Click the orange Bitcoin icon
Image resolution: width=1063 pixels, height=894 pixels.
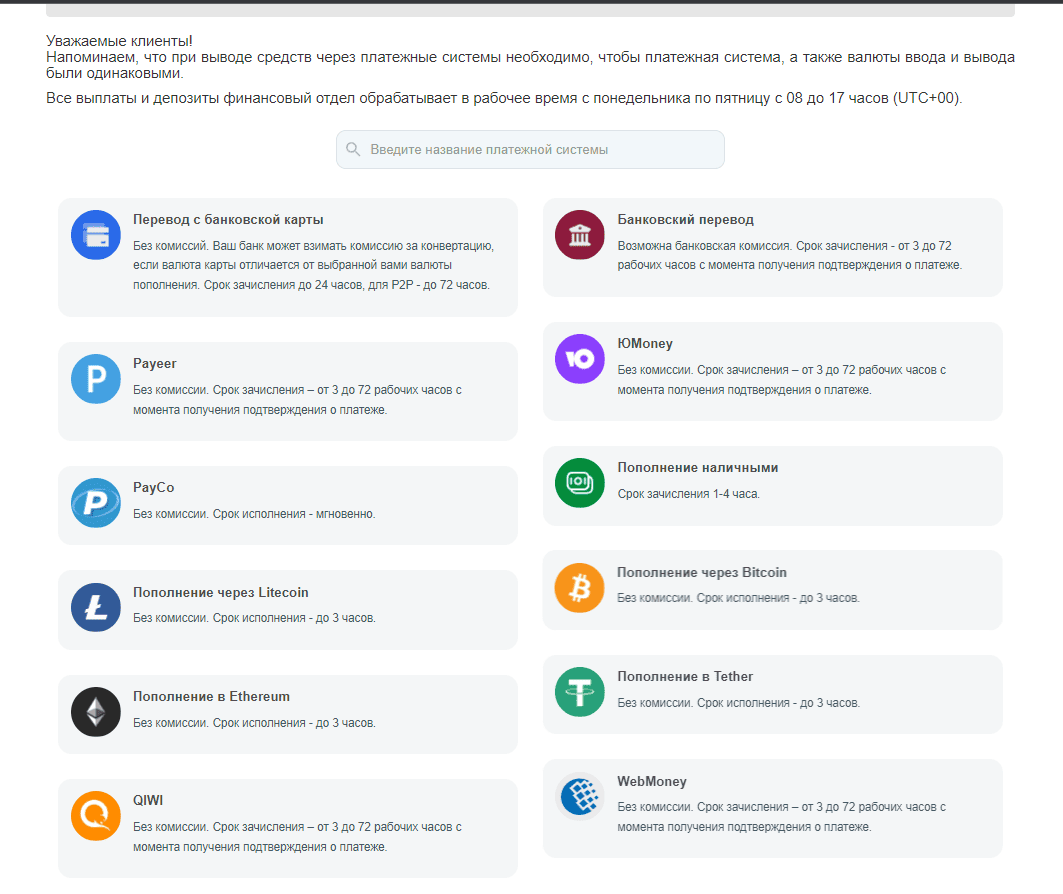pyautogui.click(x=580, y=588)
